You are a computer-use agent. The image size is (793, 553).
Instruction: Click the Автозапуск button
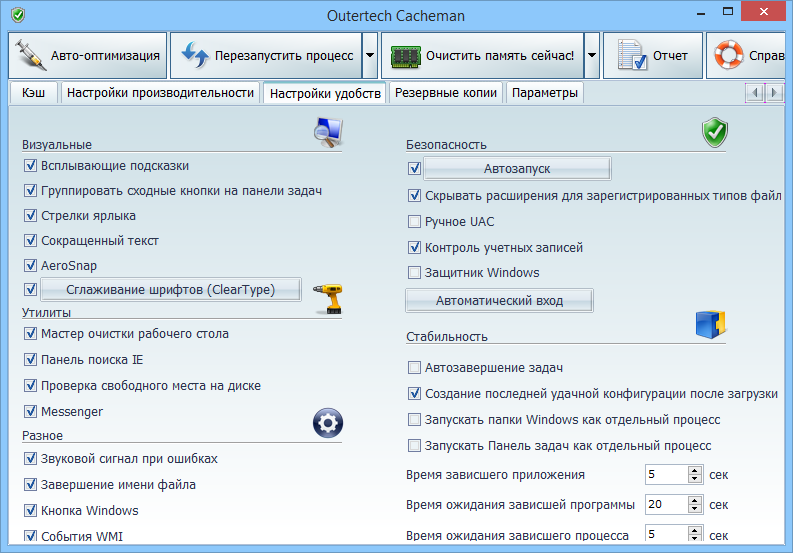click(x=517, y=168)
